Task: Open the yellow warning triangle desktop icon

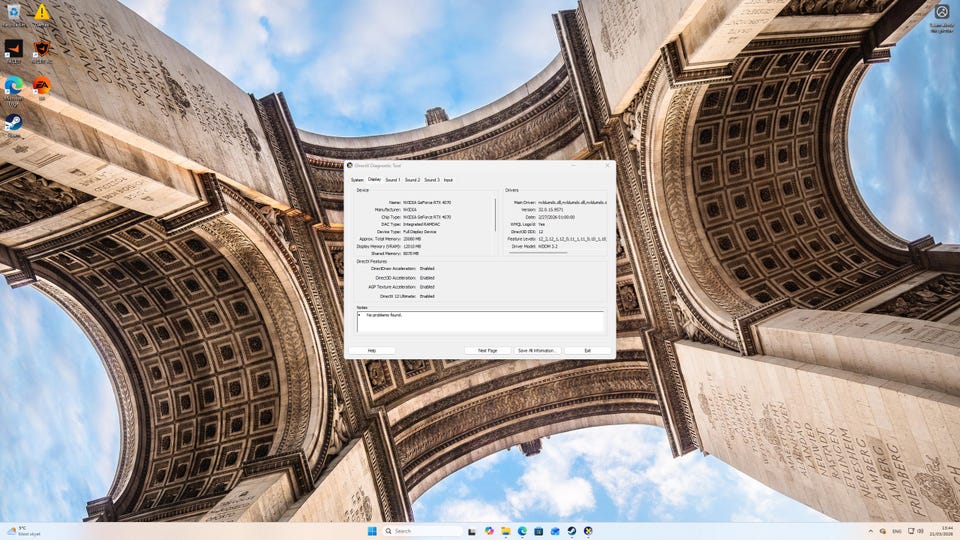Action: (x=42, y=12)
